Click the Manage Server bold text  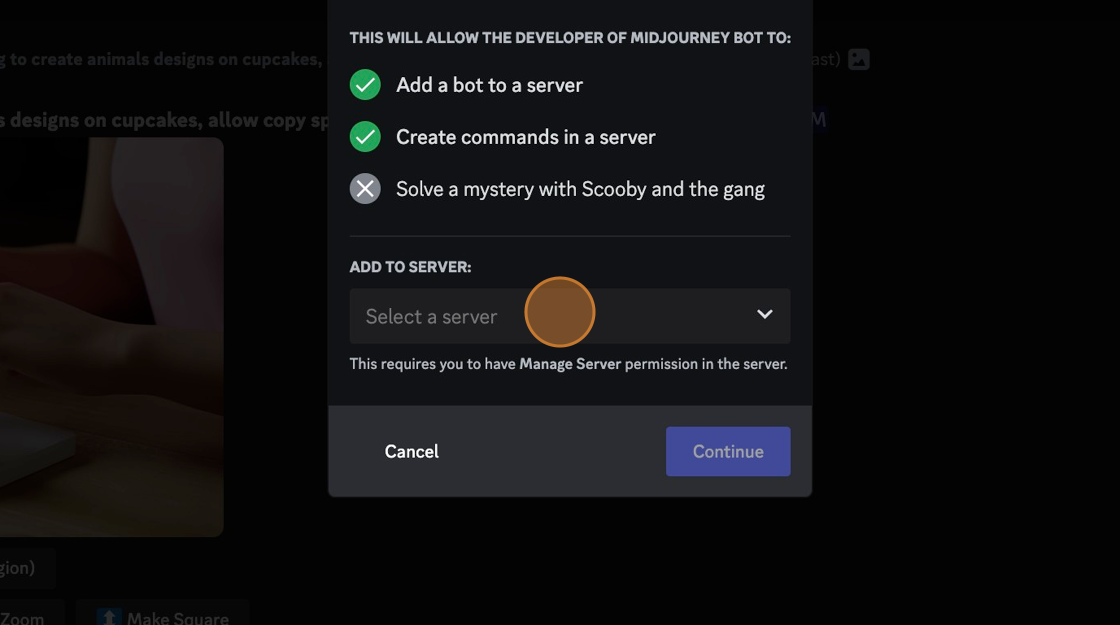coord(570,364)
